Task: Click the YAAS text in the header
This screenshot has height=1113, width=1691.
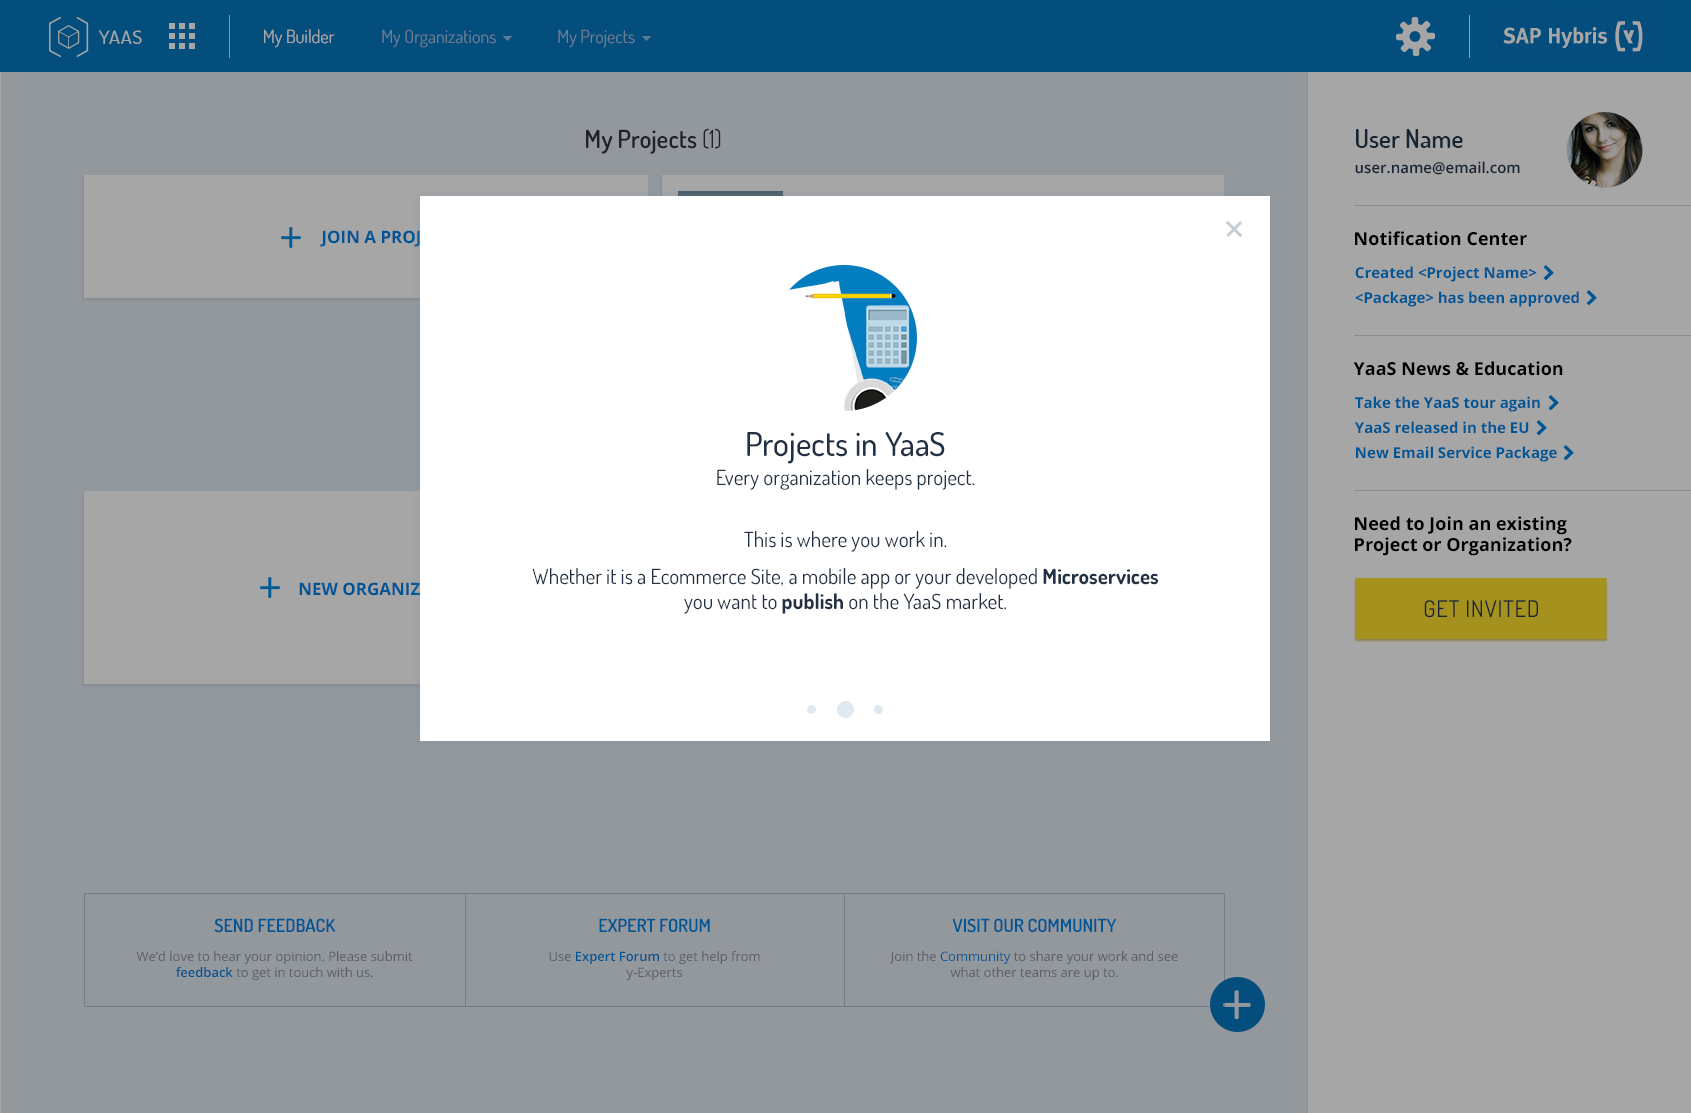Action: (120, 37)
